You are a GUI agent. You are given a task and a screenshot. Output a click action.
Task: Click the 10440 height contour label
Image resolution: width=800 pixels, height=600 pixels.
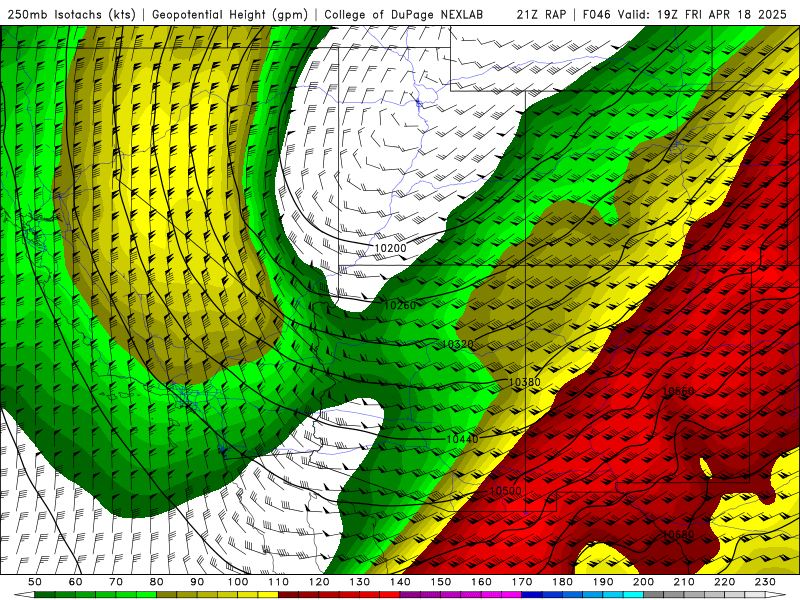(462, 439)
